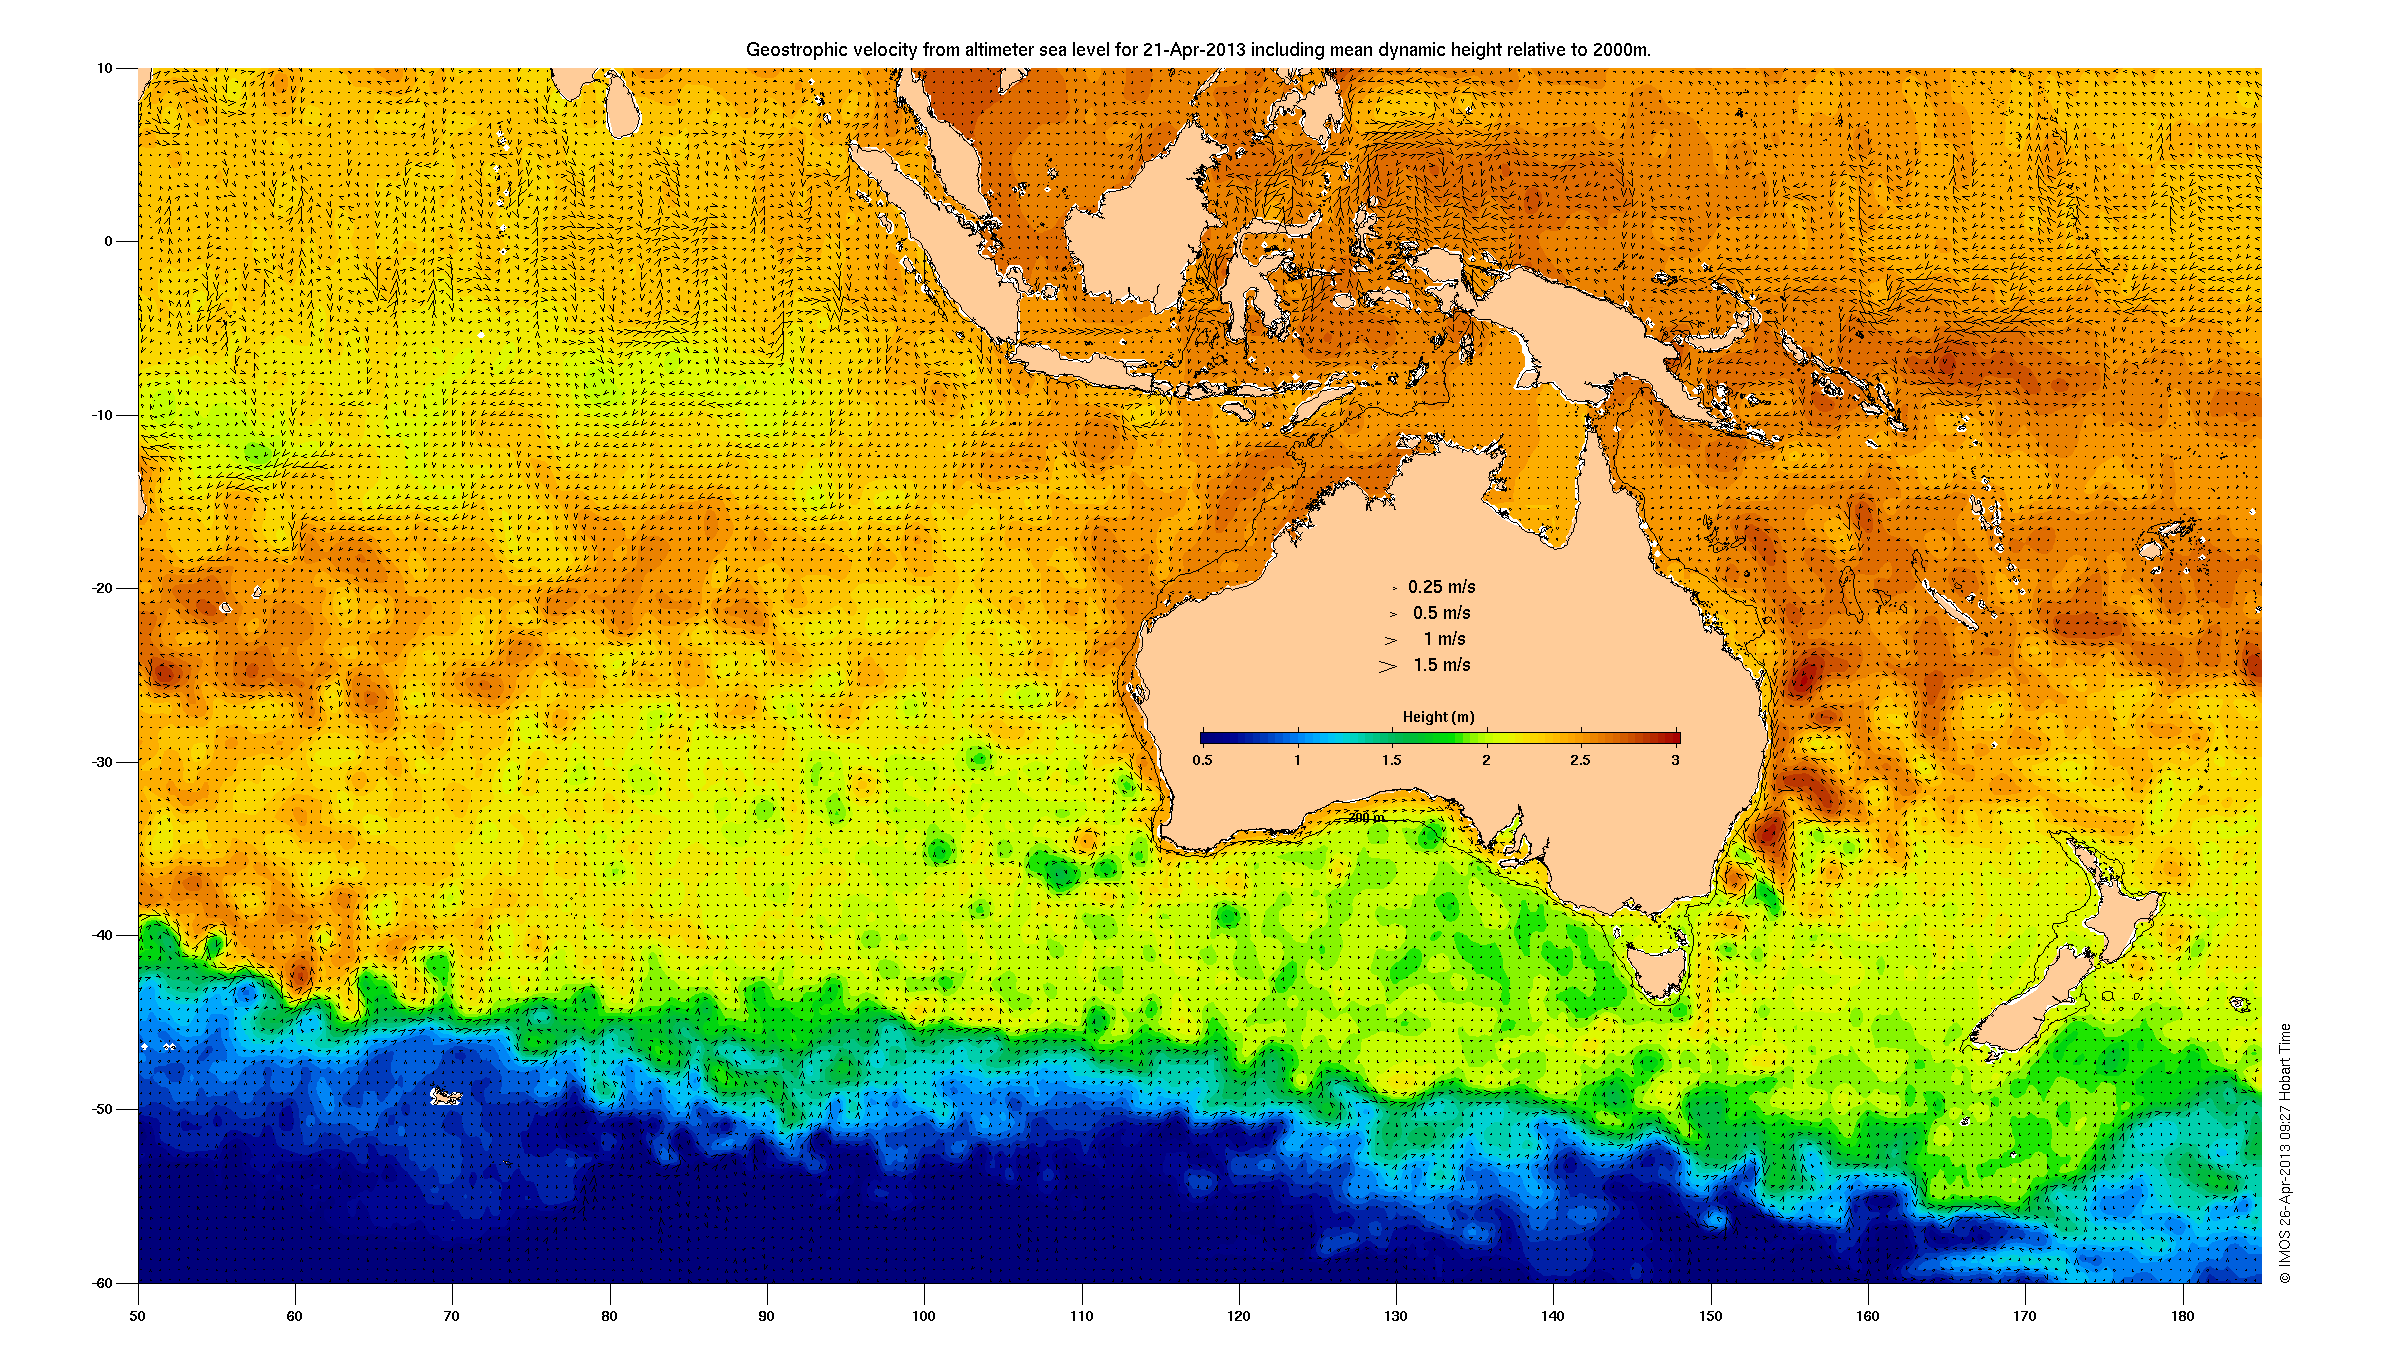Click longitude axis label 120
This screenshot has height=1351, width=2391.
(1238, 1316)
